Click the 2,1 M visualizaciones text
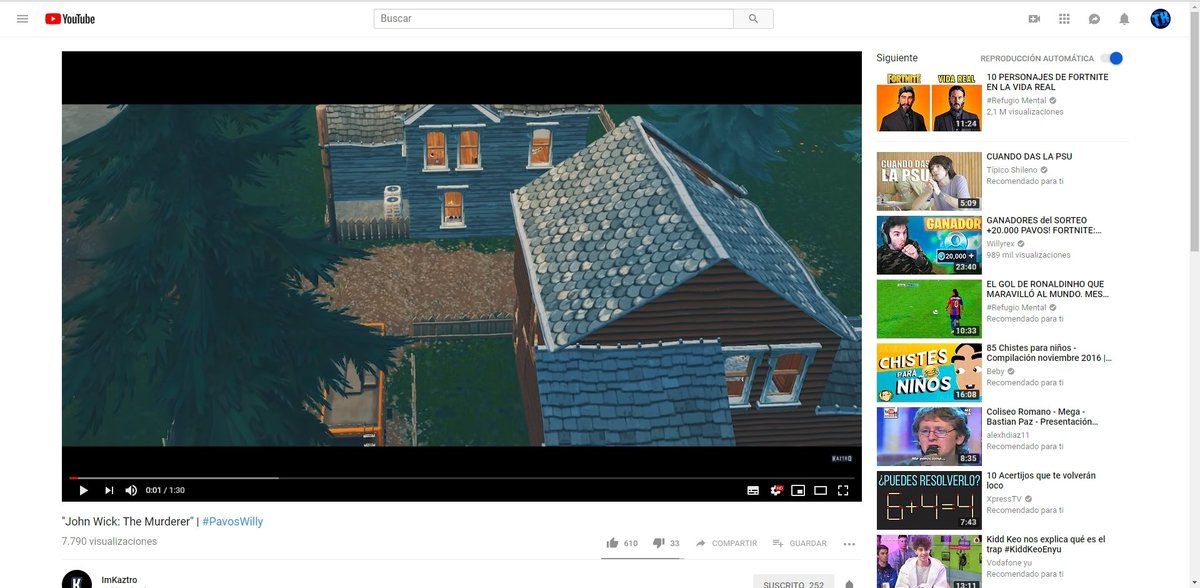The height and width of the screenshot is (588, 1200). click(1025, 112)
